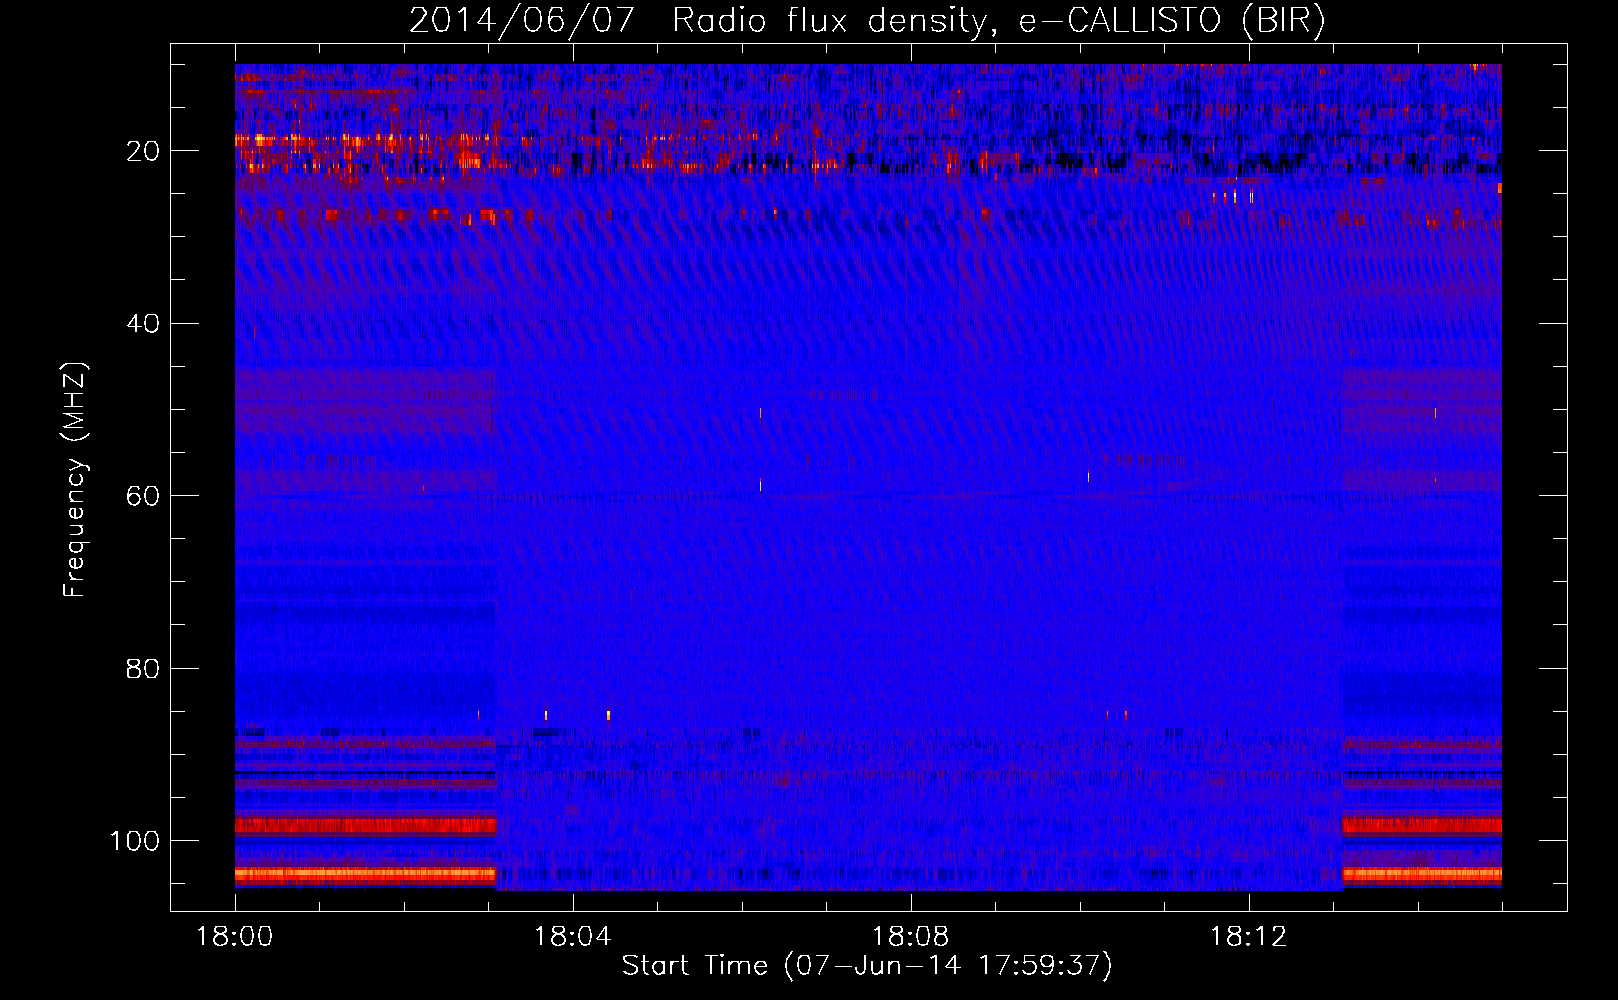Viewport: 1618px width, 1000px height.
Task: Click the 40 MHz frequency tick label
Action: pyautogui.click(x=143, y=324)
